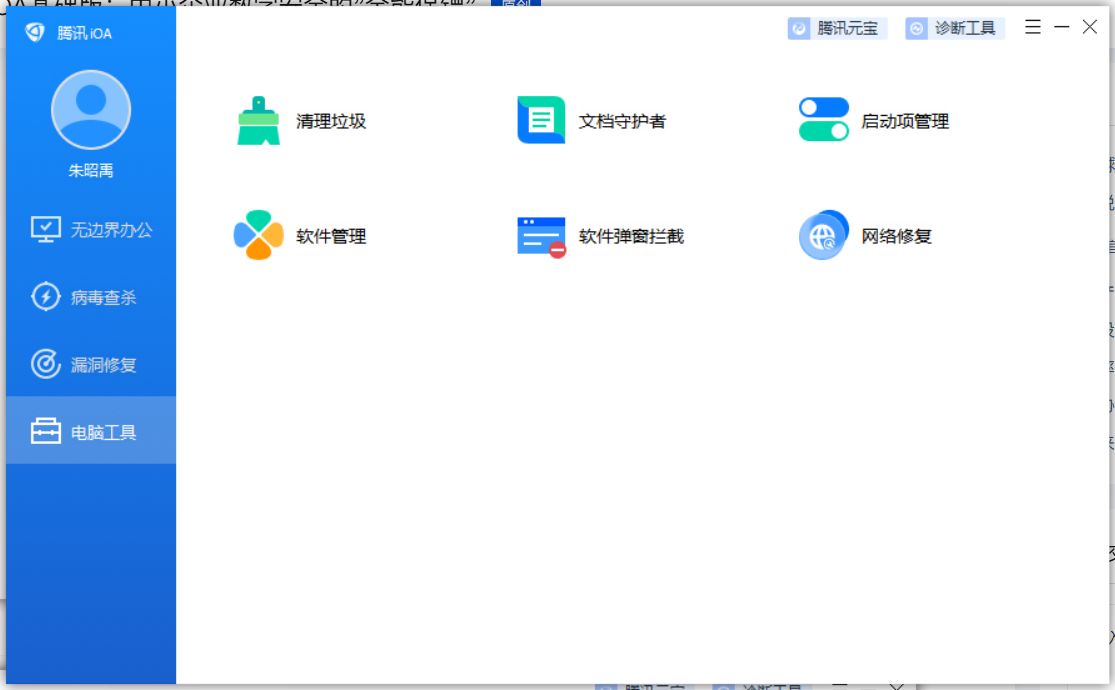The width and height of the screenshot is (1115, 690).
Task: Click the 漏洞修复 target icon
Action: [x=46, y=364]
